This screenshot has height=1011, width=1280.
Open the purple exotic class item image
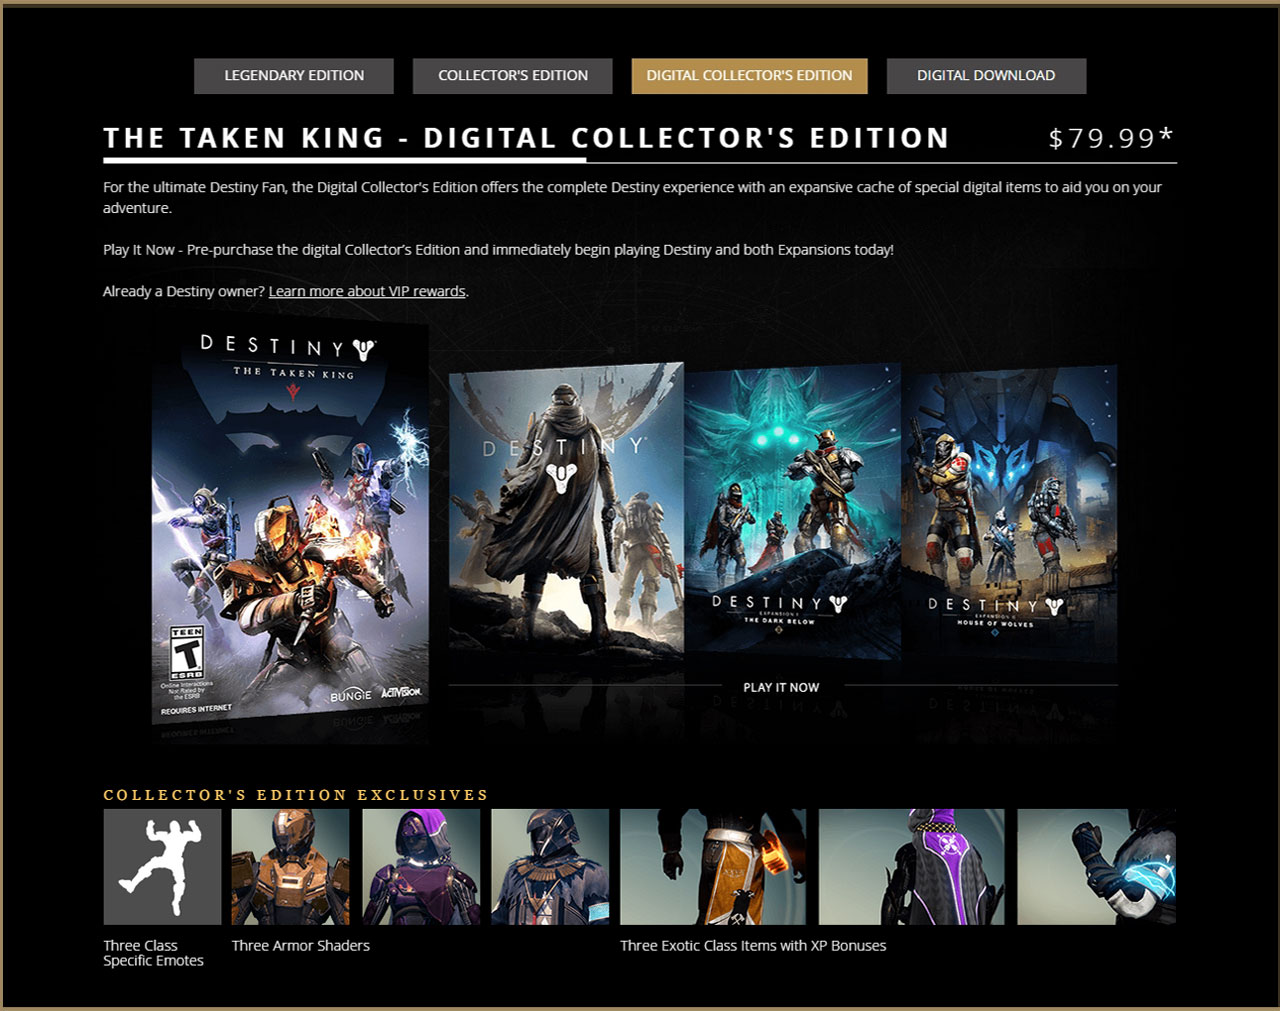[911, 867]
